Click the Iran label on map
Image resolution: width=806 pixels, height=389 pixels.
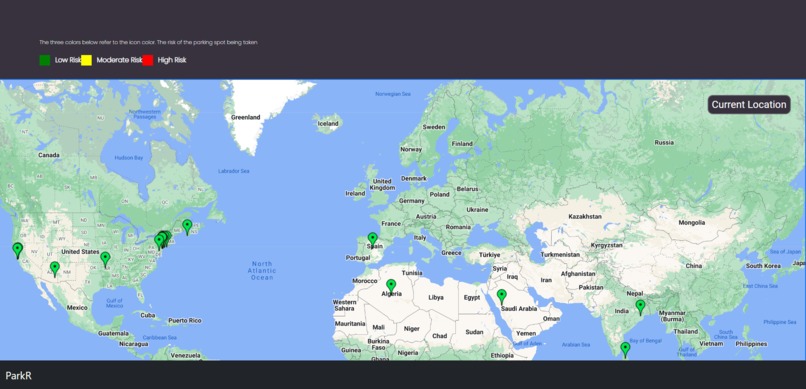(546, 280)
